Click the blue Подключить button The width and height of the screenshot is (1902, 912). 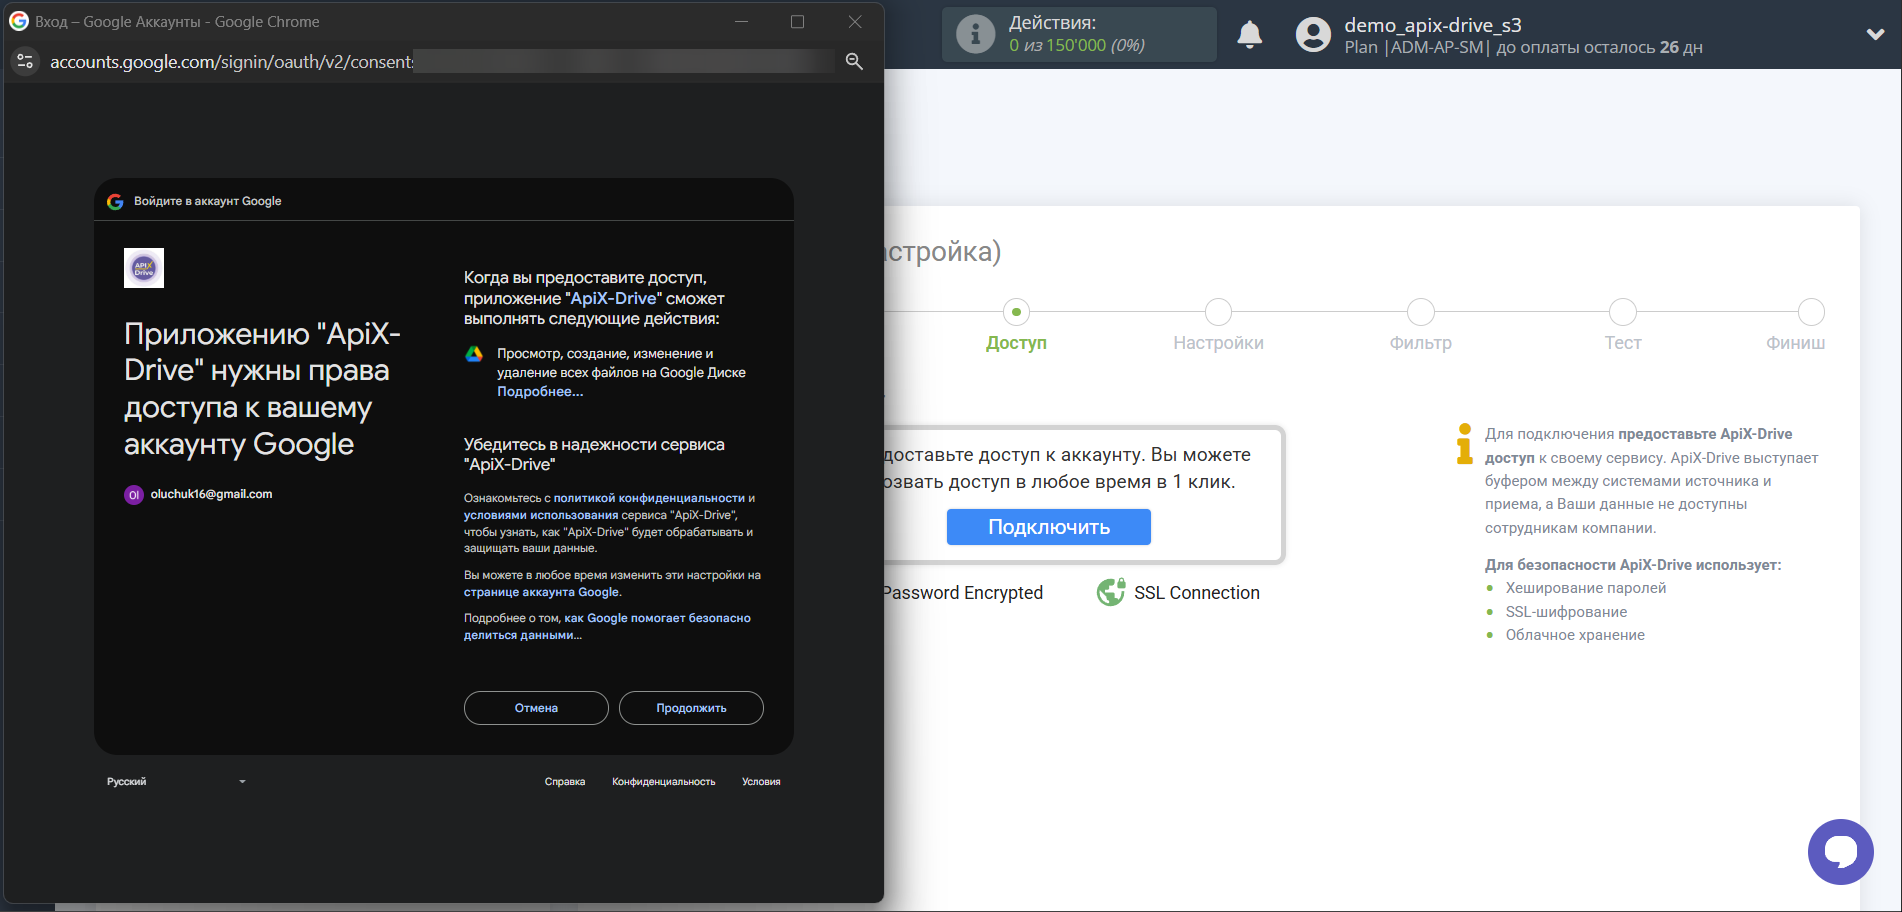click(x=1049, y=527)
